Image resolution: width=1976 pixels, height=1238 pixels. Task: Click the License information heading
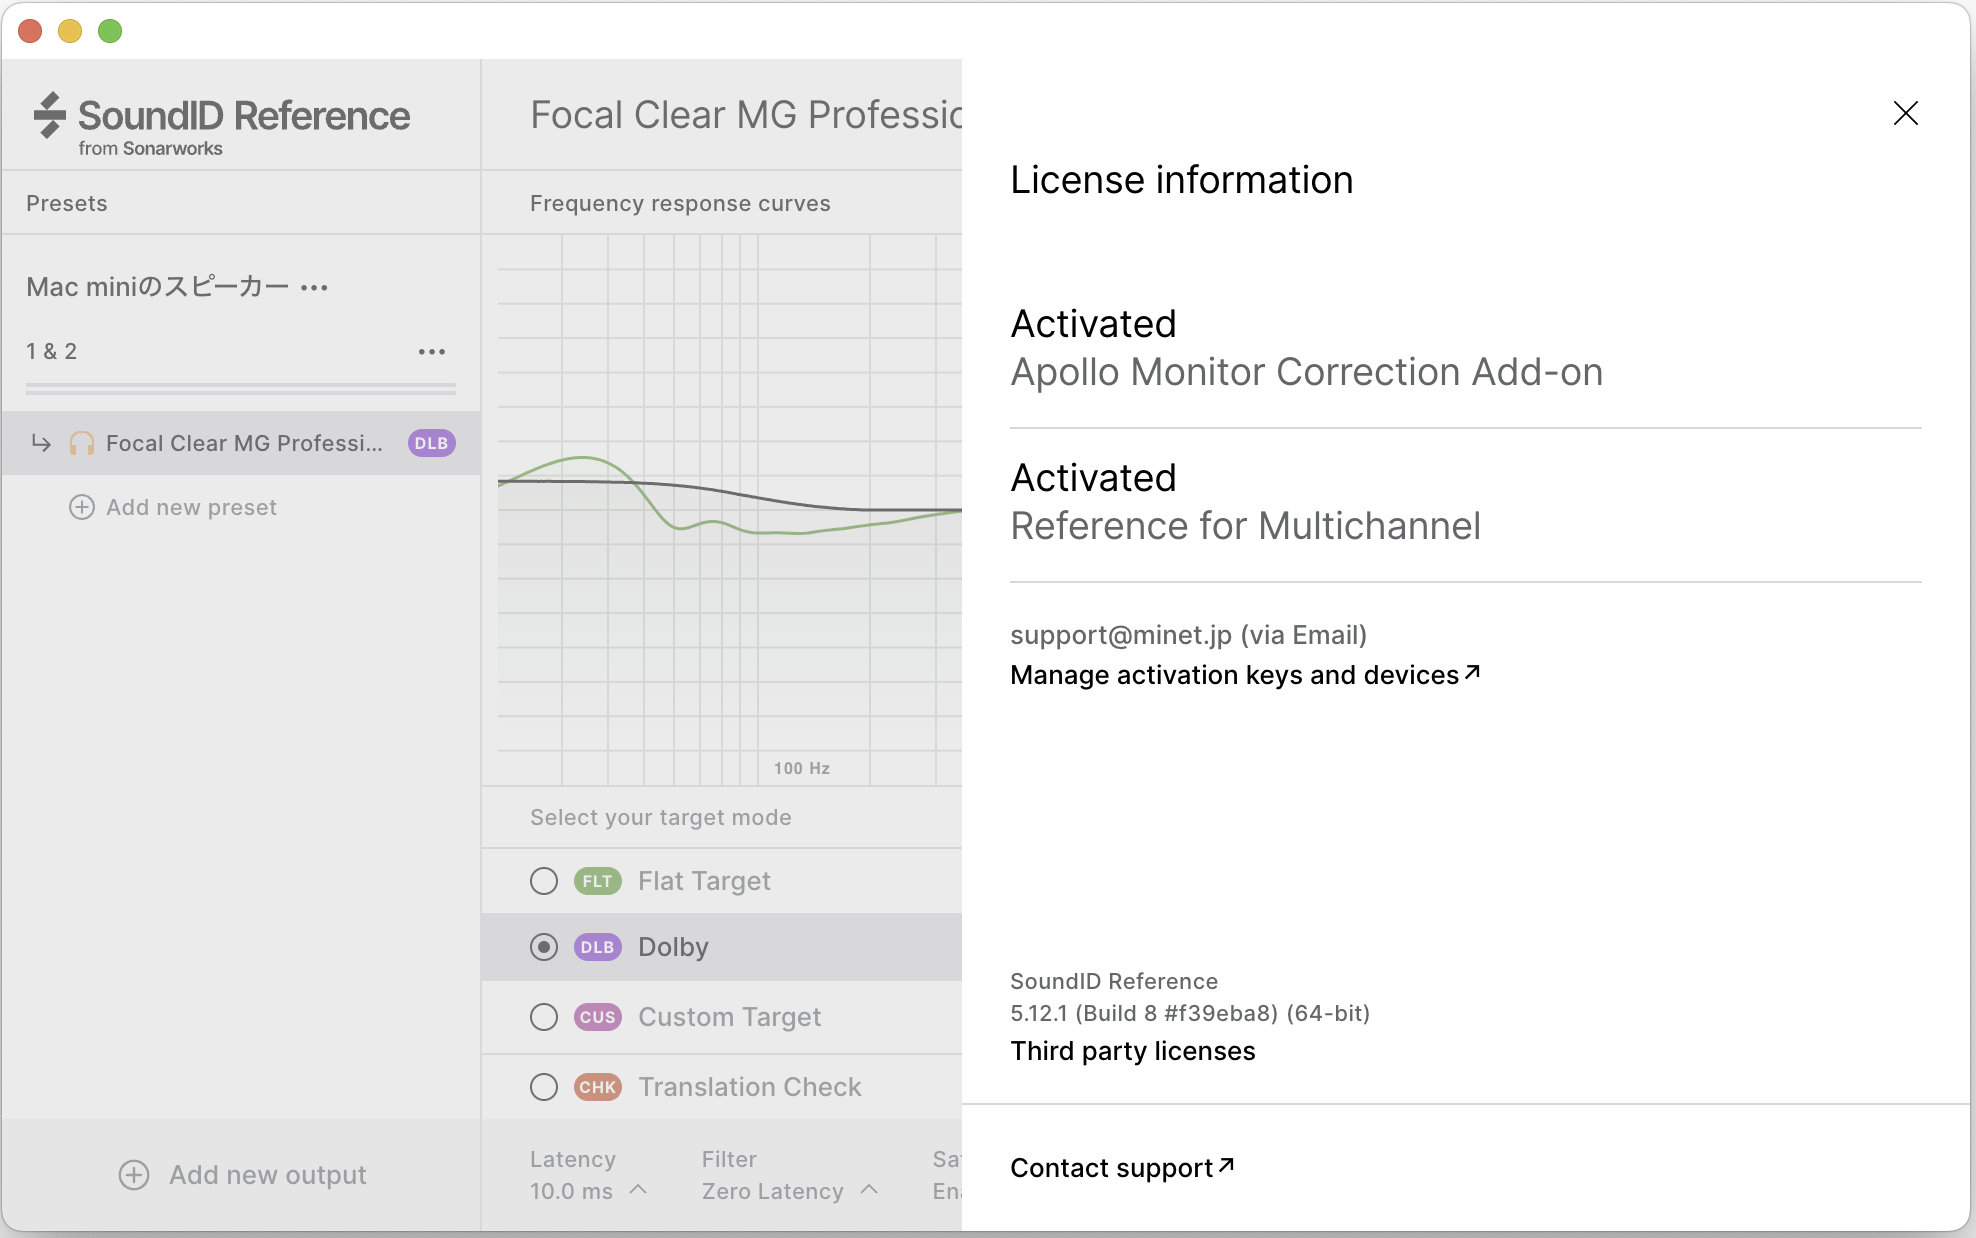[1181, 180]
